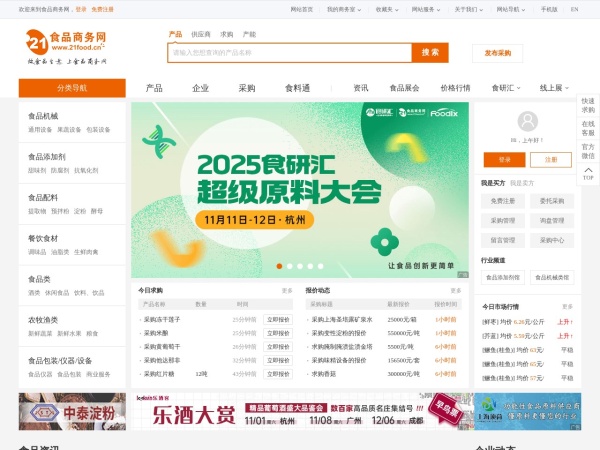Click the 采购管理 button

(x=503, y=220)
